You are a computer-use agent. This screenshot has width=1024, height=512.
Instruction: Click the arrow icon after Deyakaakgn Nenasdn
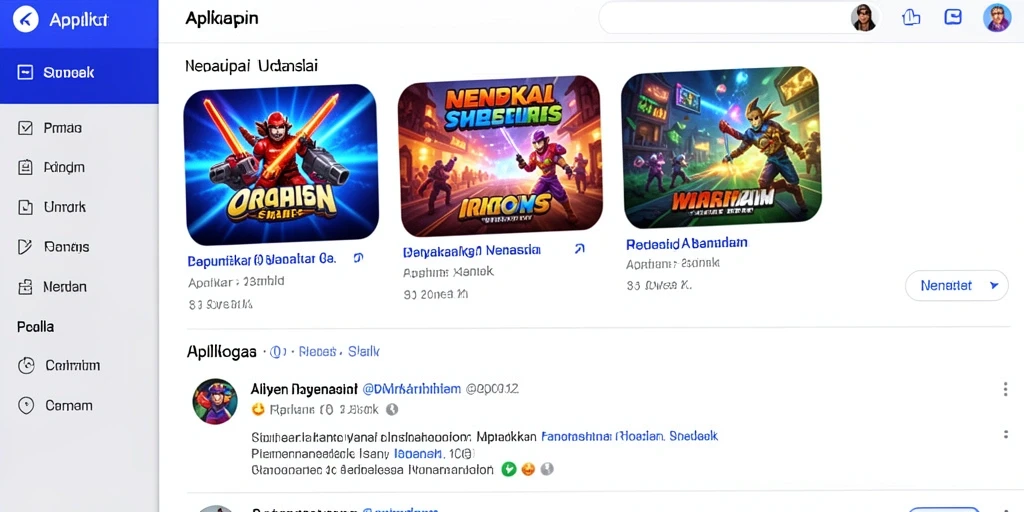[x=579, y=249]
